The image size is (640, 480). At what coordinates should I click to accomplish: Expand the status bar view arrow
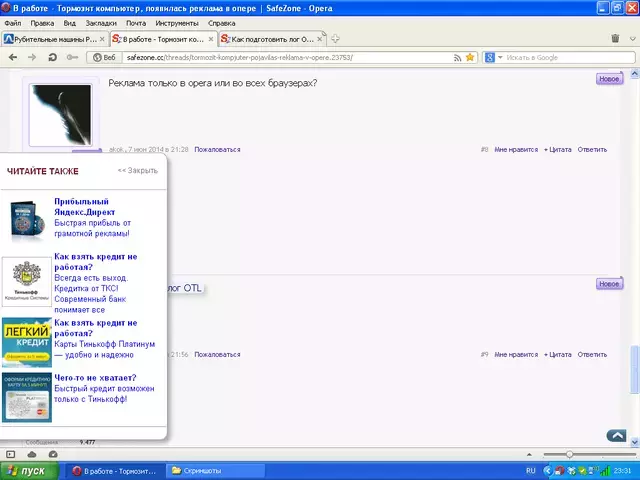coord(529,454)
